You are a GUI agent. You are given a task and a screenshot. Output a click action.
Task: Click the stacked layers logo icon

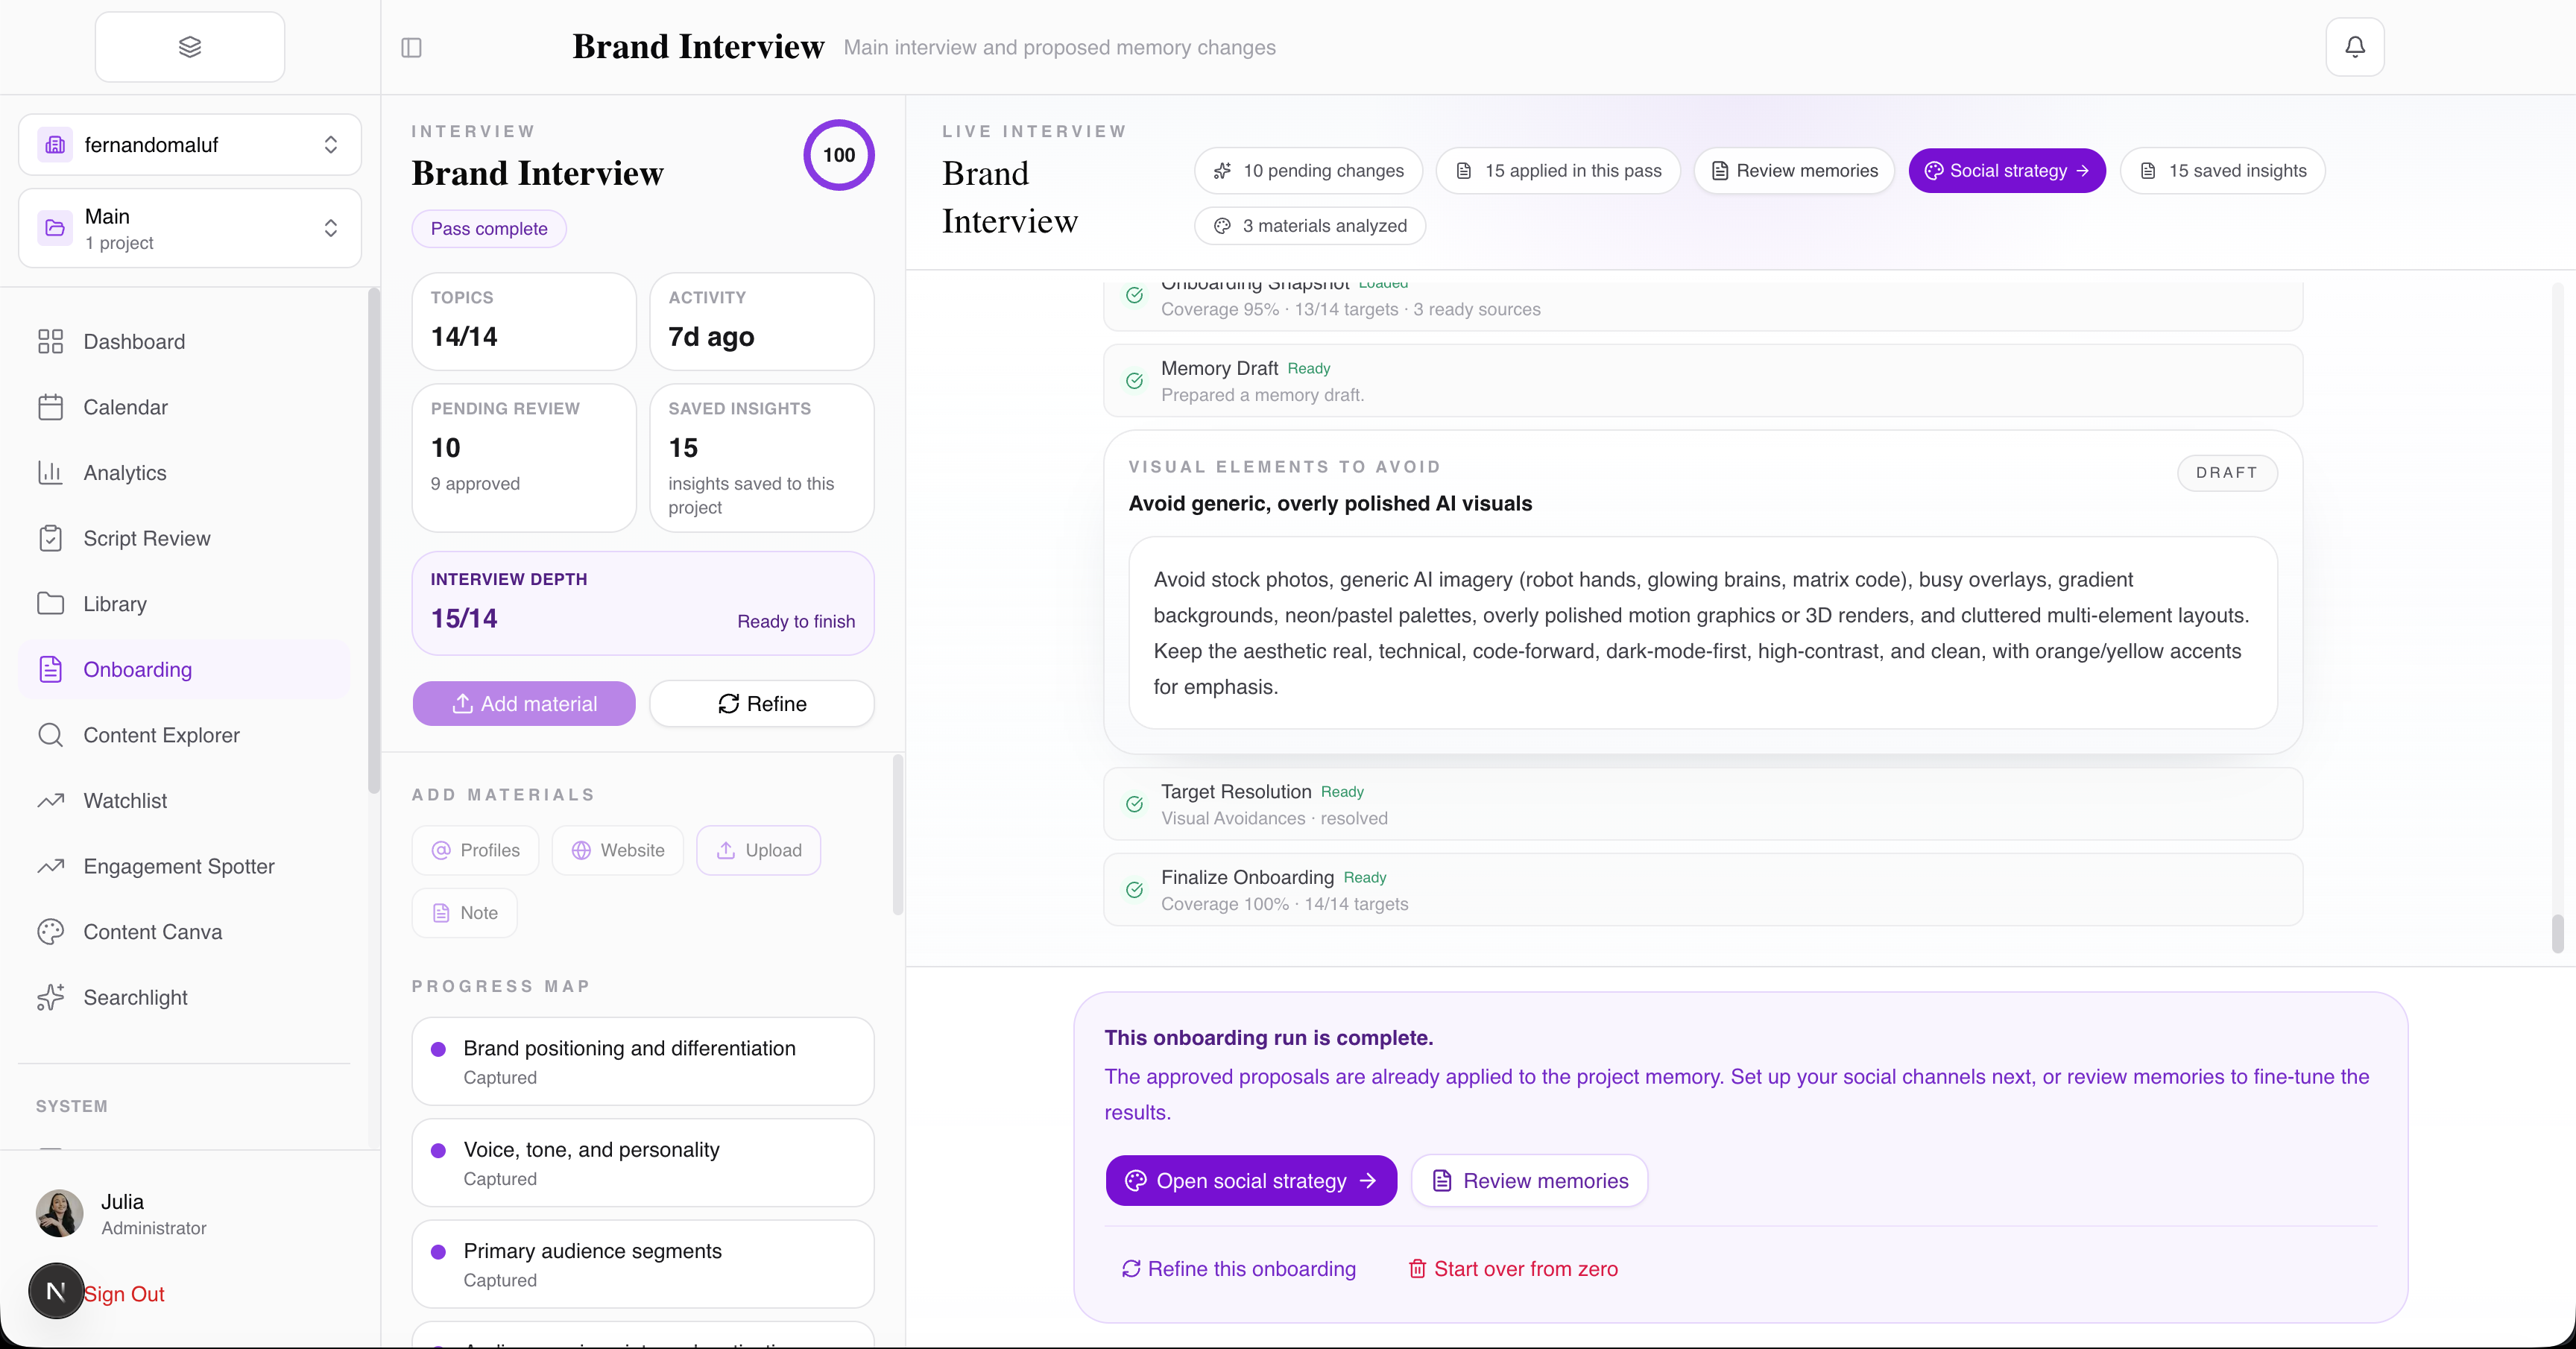point(190,47)
